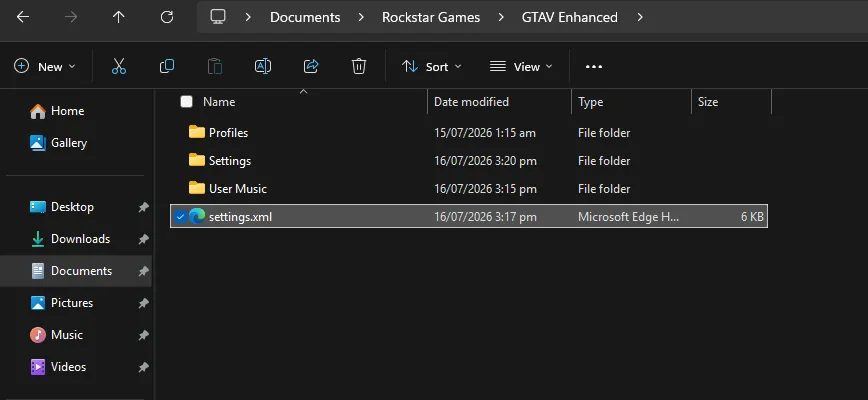Image resolution: width=868 pixels, height=400 pixels.
Task: Sort by the Size column header
Action: (708, 102)
